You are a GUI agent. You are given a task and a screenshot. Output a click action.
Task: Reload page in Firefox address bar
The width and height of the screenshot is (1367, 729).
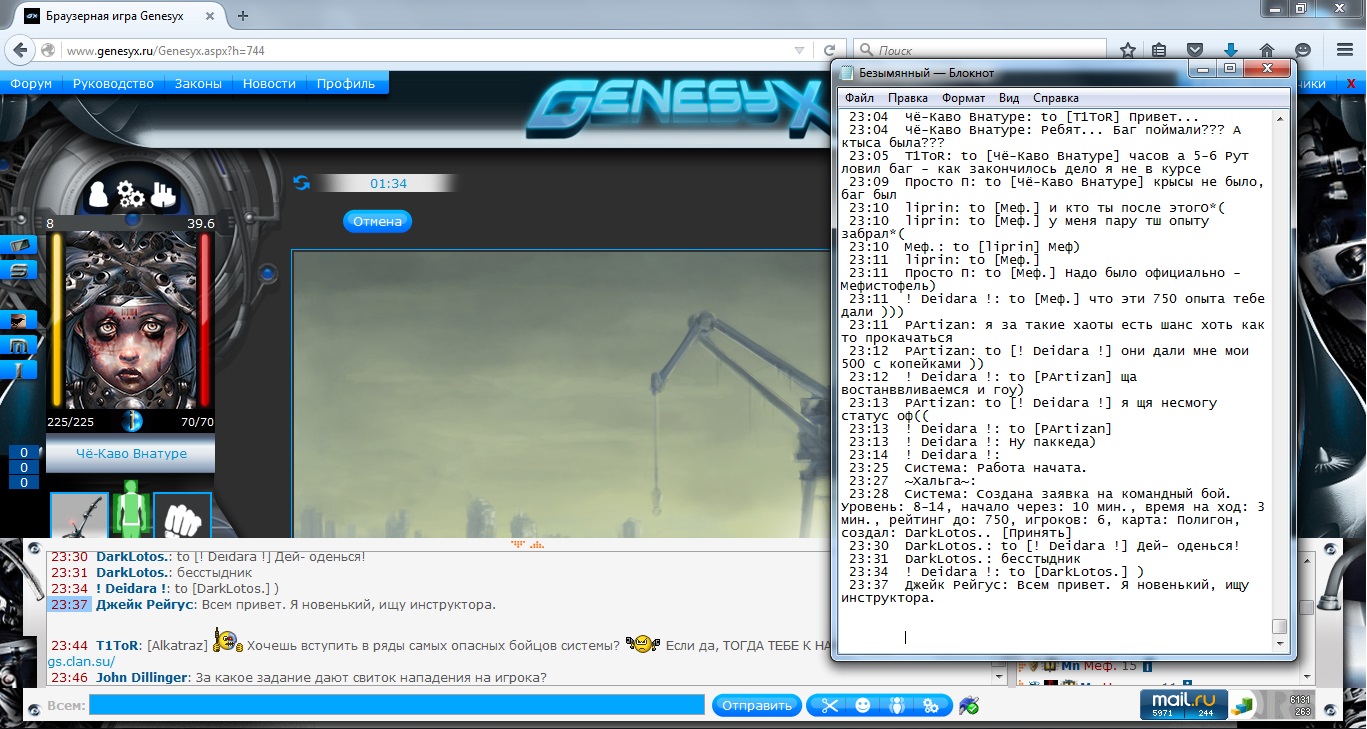[x=829, y=50]
